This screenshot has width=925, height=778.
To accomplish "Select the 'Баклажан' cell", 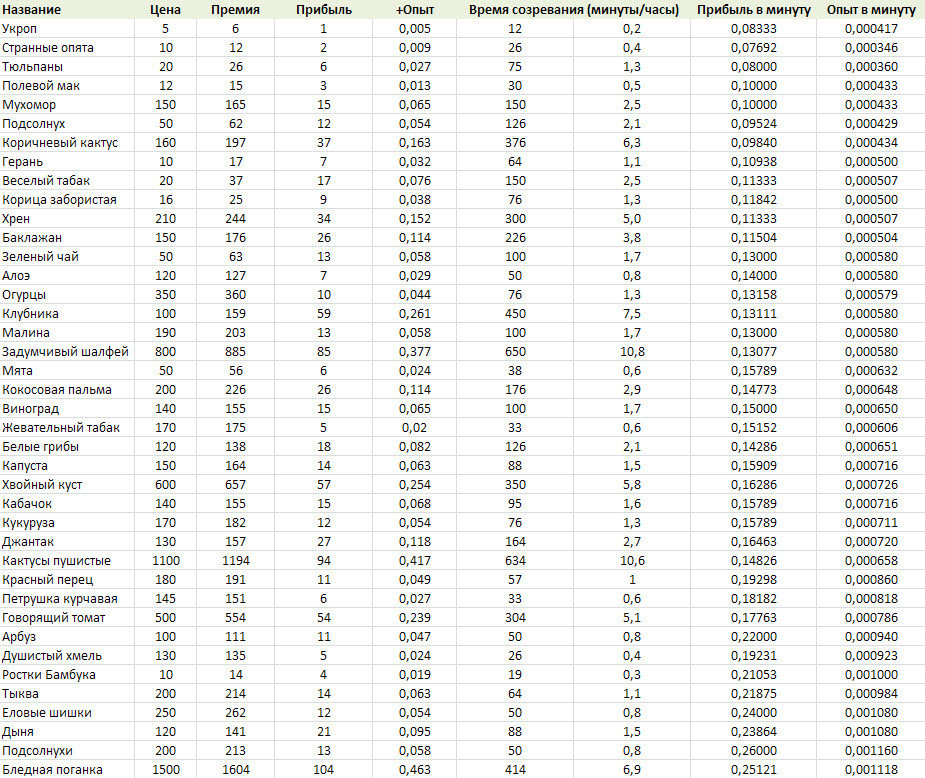I will click(32, 238).
